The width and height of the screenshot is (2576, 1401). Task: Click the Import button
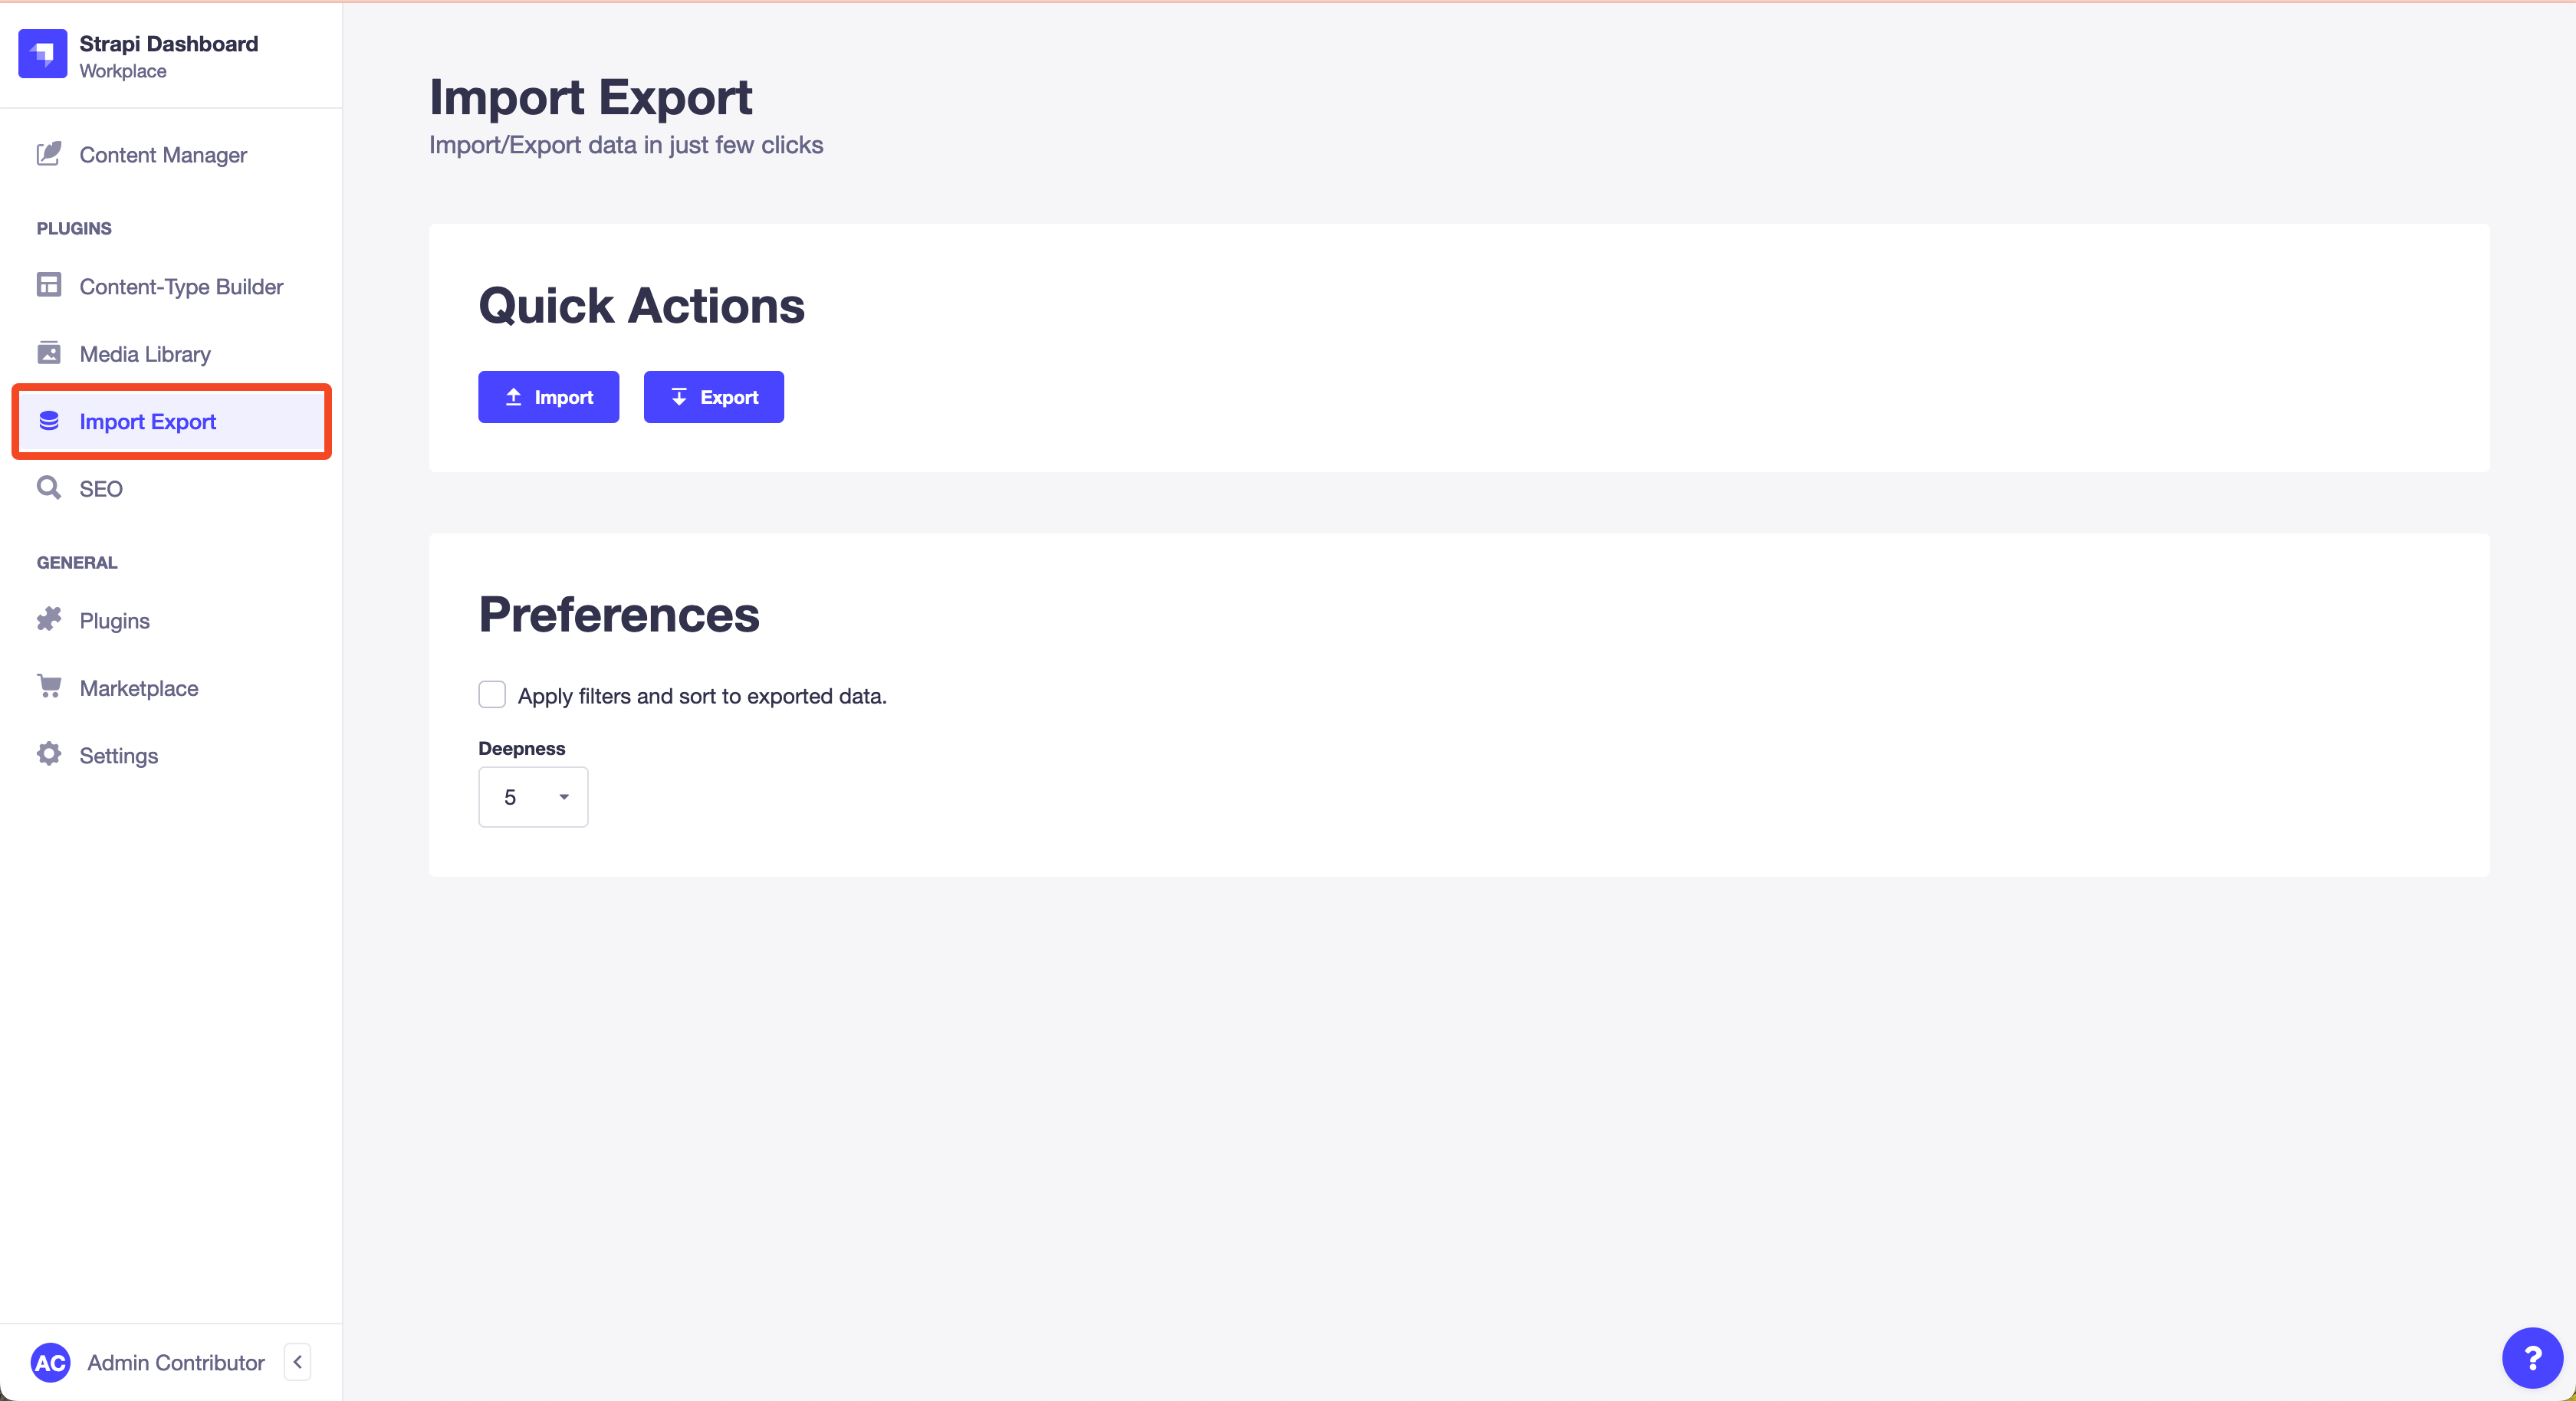[x=548, y=397]
